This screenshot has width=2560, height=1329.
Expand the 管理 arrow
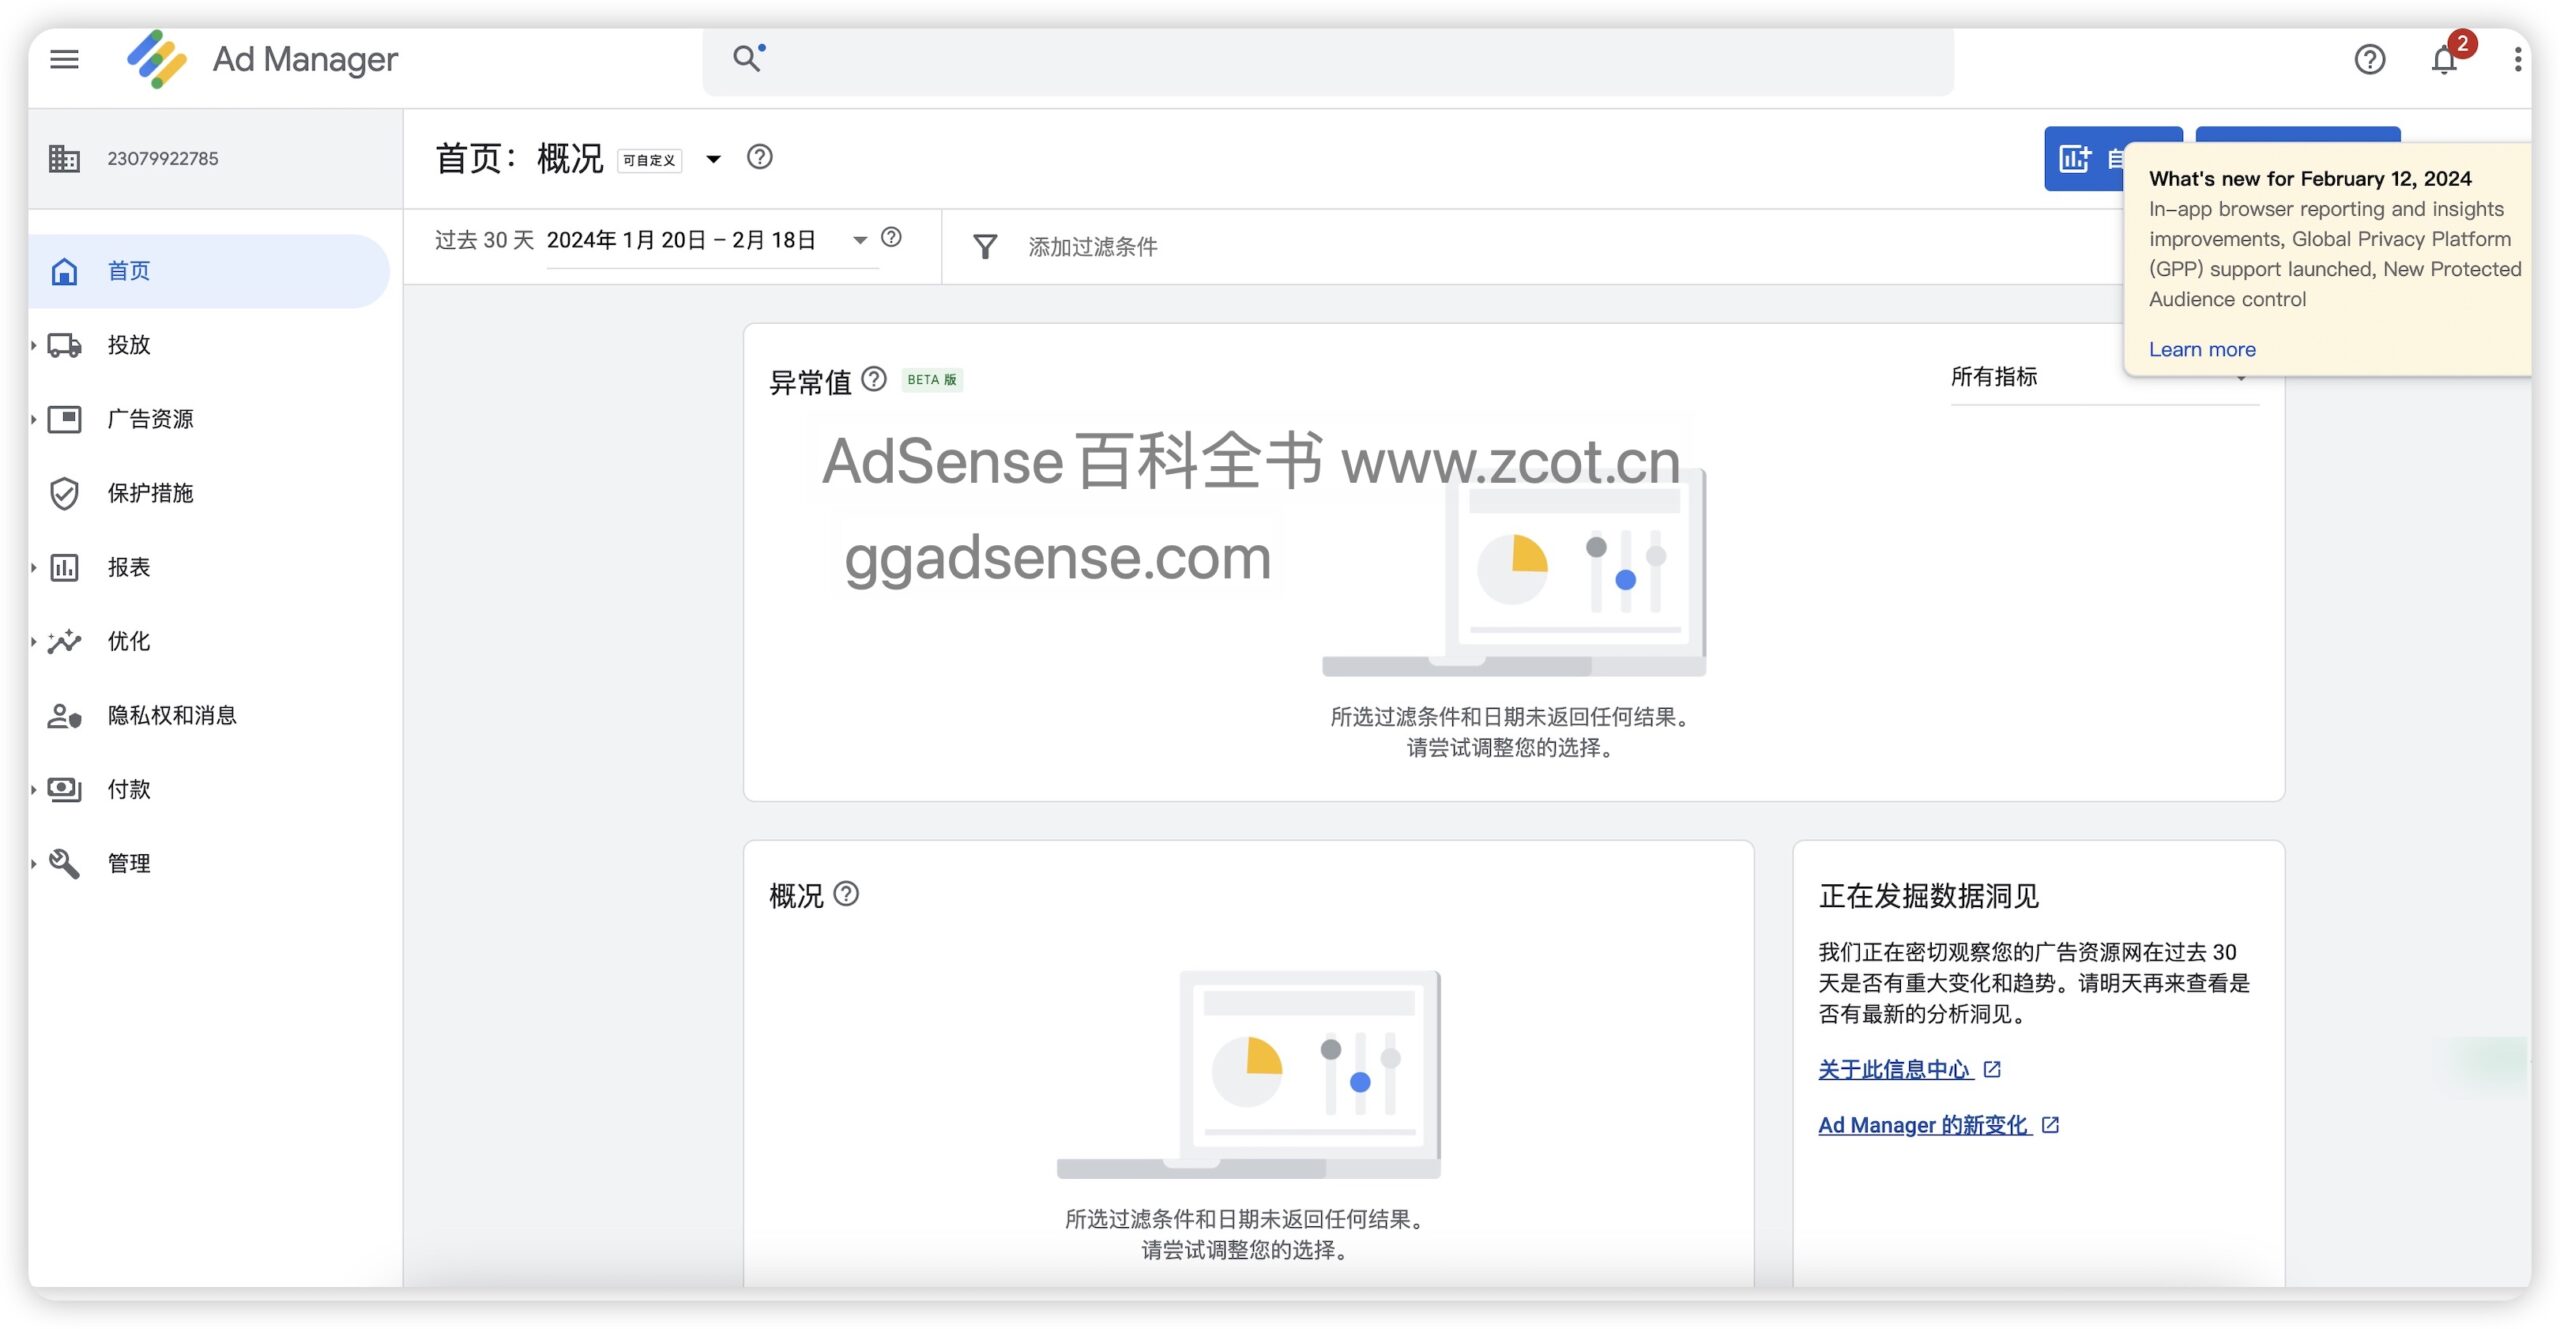[33, 863]
